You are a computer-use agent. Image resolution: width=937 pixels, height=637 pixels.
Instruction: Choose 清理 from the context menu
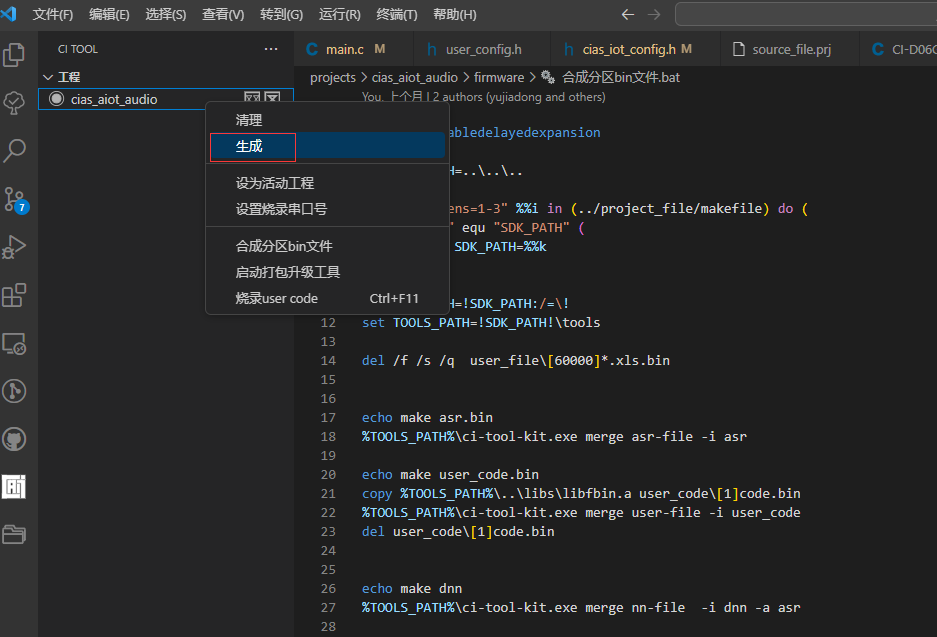327,120
